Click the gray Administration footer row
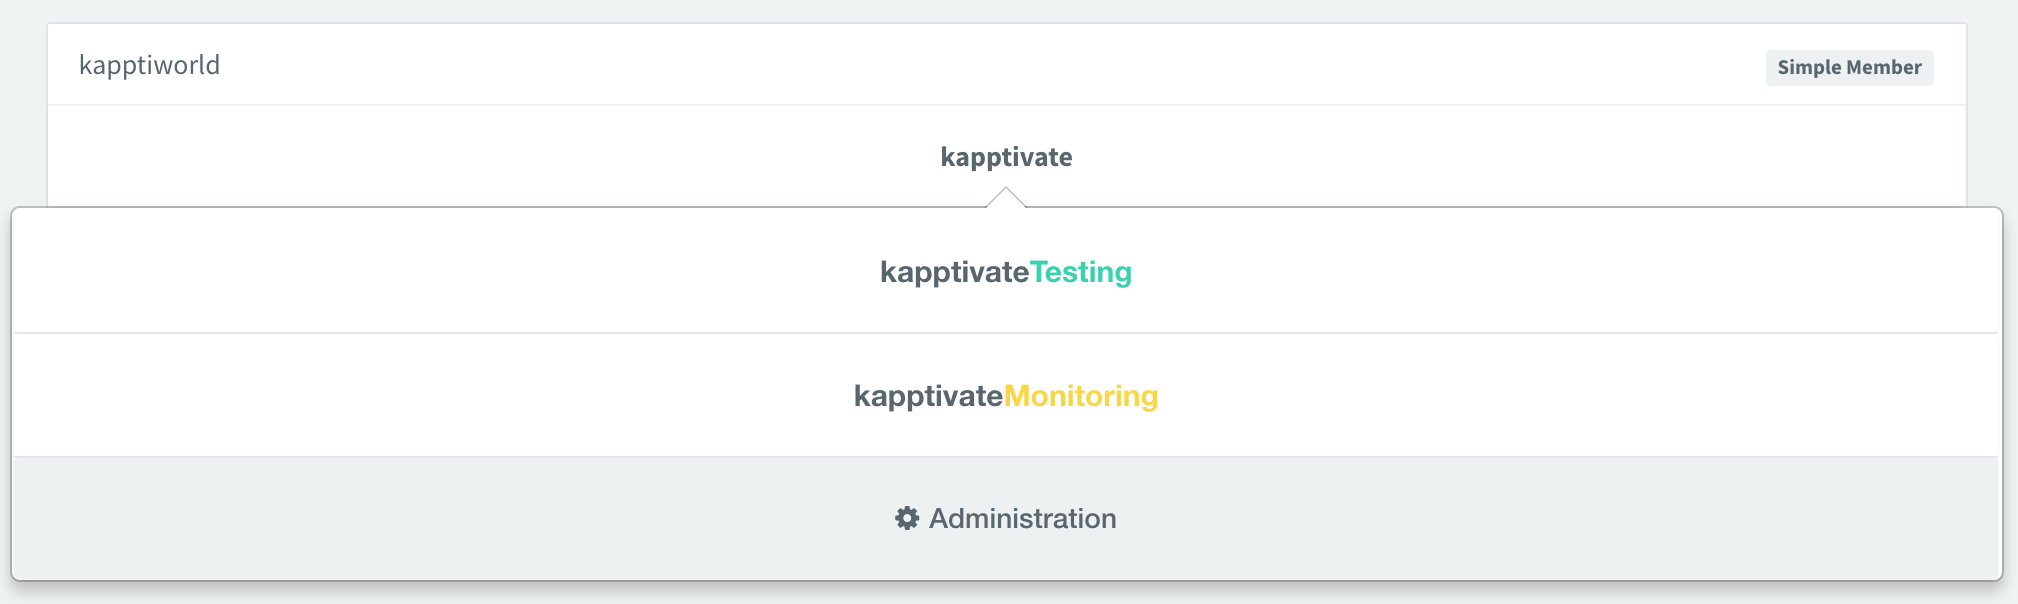 click(400, 518)
